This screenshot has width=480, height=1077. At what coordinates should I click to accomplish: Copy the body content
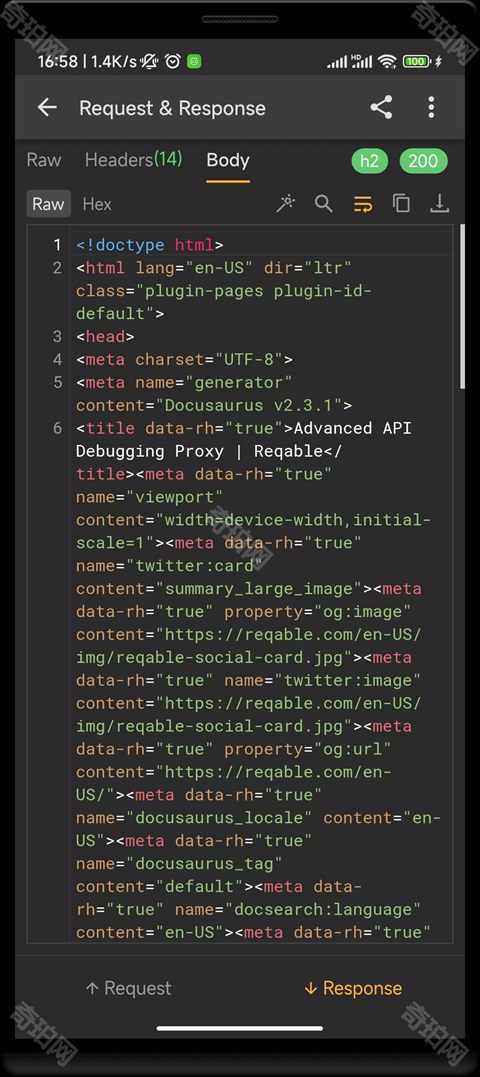(x=401, y=203)
